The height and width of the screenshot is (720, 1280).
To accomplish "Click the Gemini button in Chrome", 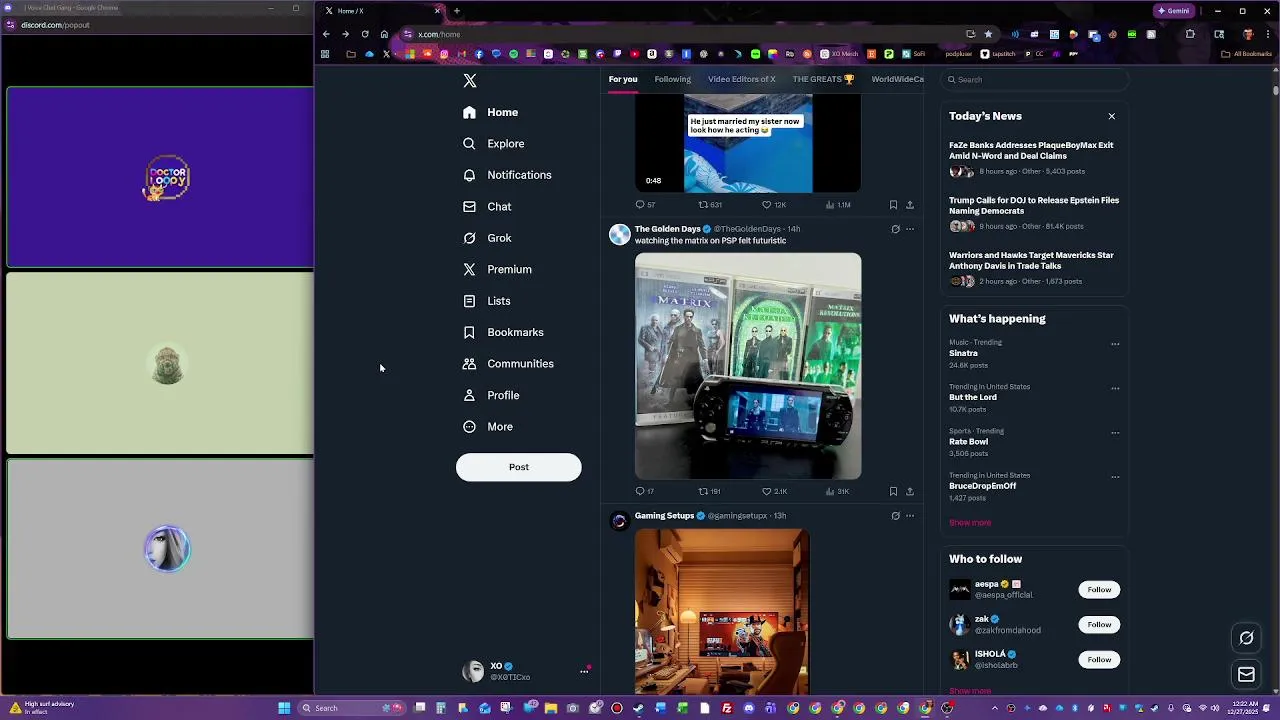I will (x=1174, y=11).
